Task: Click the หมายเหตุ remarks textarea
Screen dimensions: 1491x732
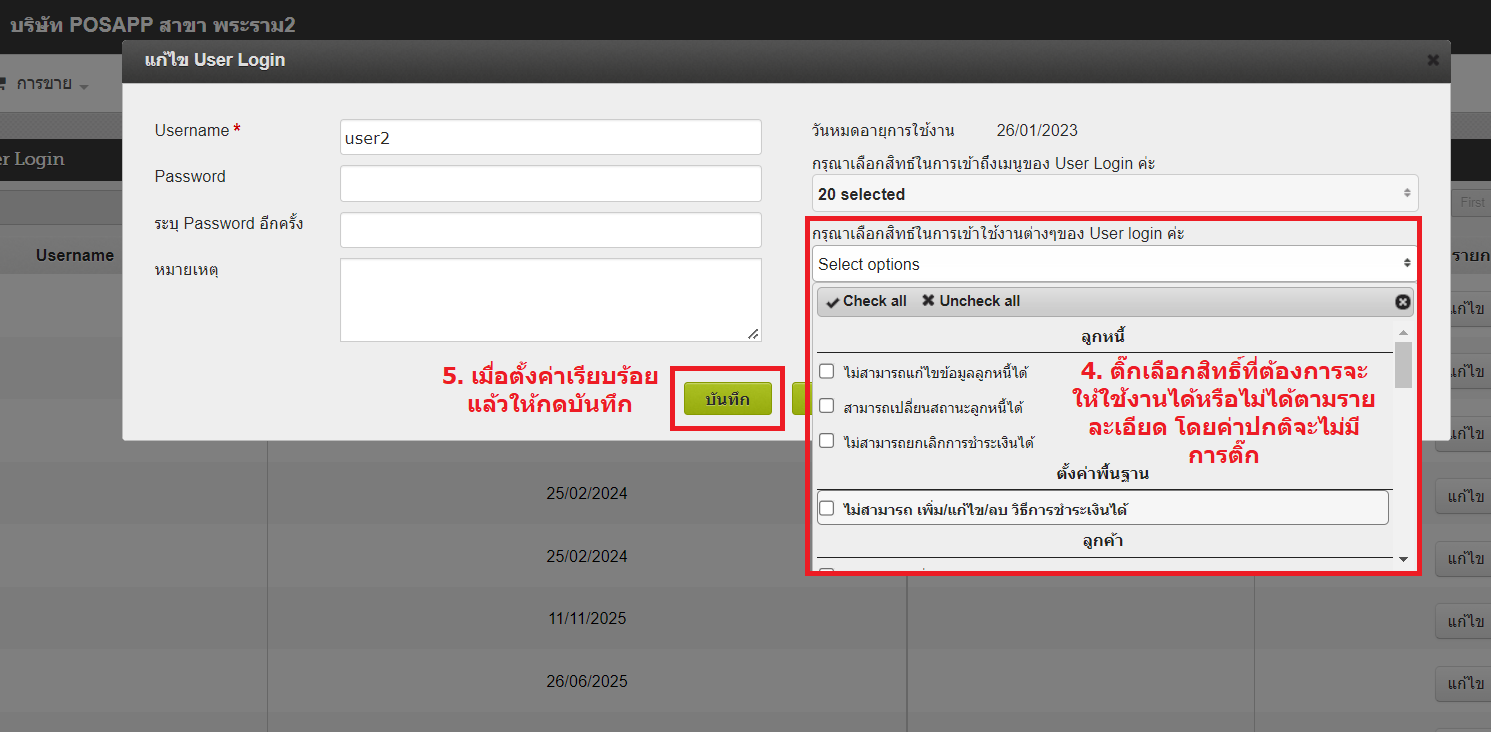Action: pos(551,300)
